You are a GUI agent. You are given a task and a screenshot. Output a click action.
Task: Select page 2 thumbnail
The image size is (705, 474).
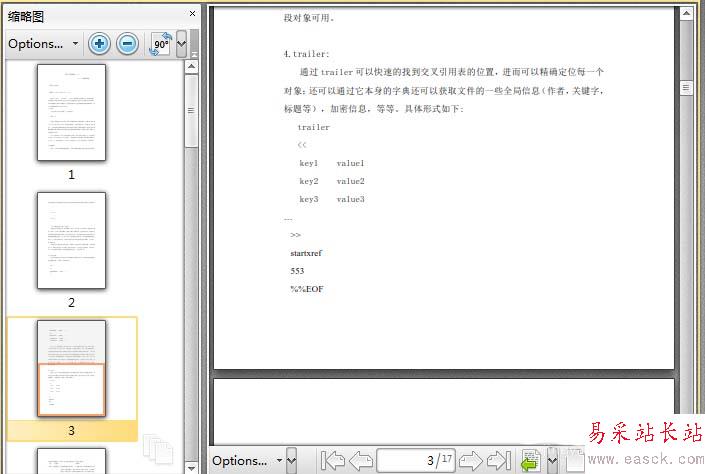click(x=71, y=241)
